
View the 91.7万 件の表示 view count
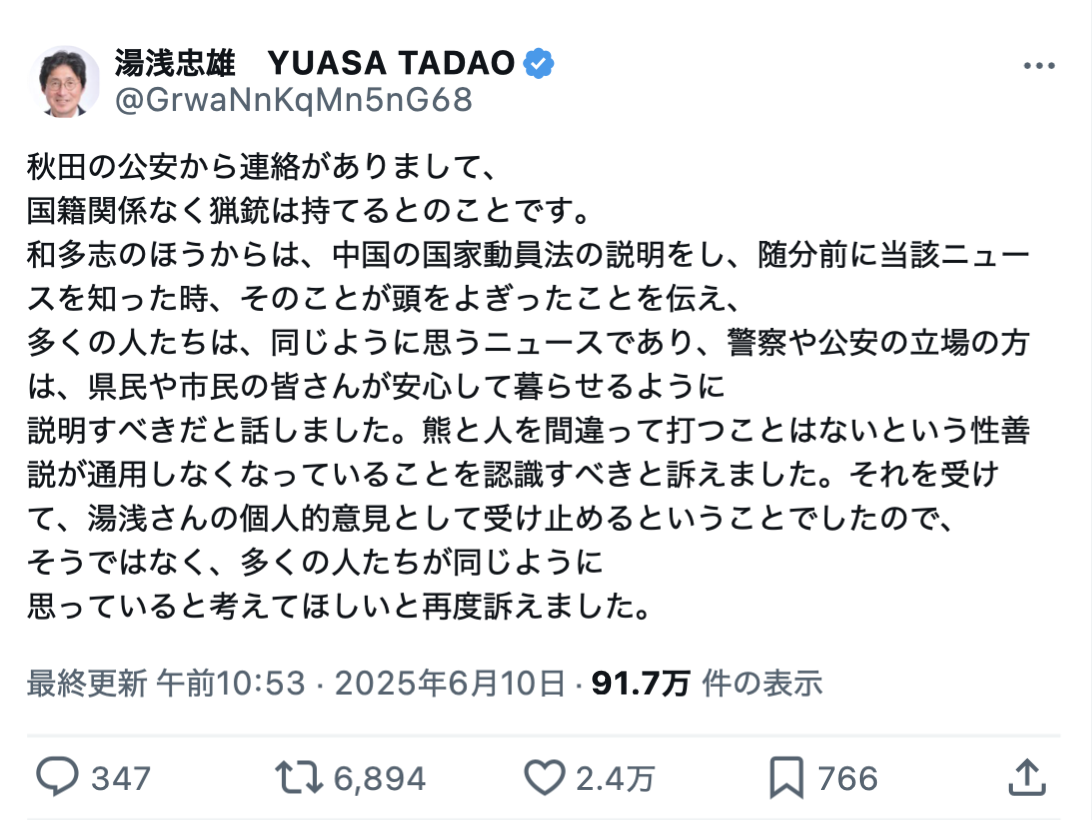coord(707,683)
